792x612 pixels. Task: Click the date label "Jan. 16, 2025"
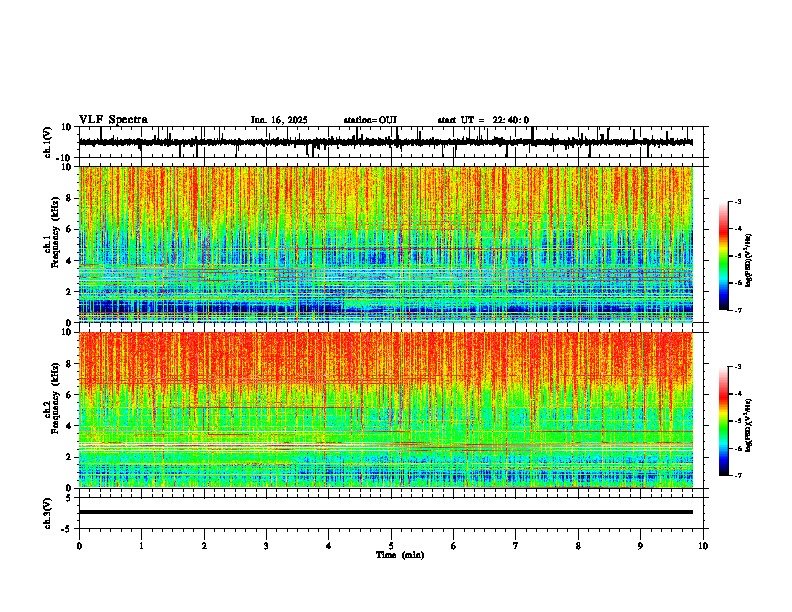pyautogui.click(x=279, y=120)
